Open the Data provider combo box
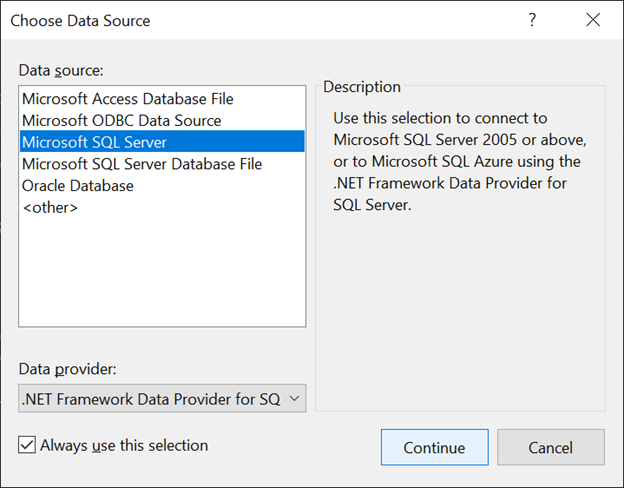624x488 pixels. point(150,399)
